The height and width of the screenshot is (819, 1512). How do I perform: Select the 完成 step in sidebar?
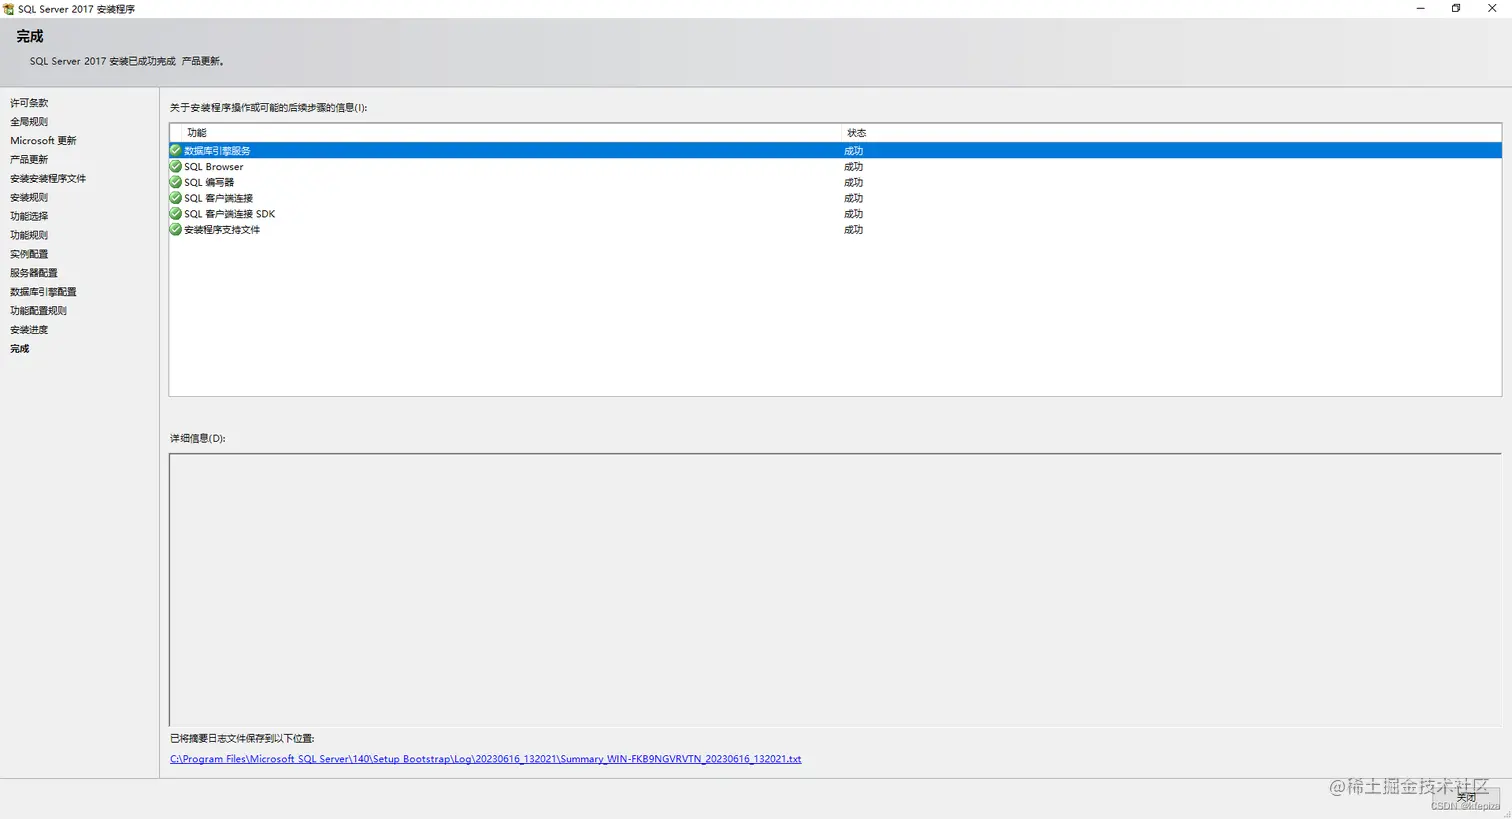pos(20,349)
